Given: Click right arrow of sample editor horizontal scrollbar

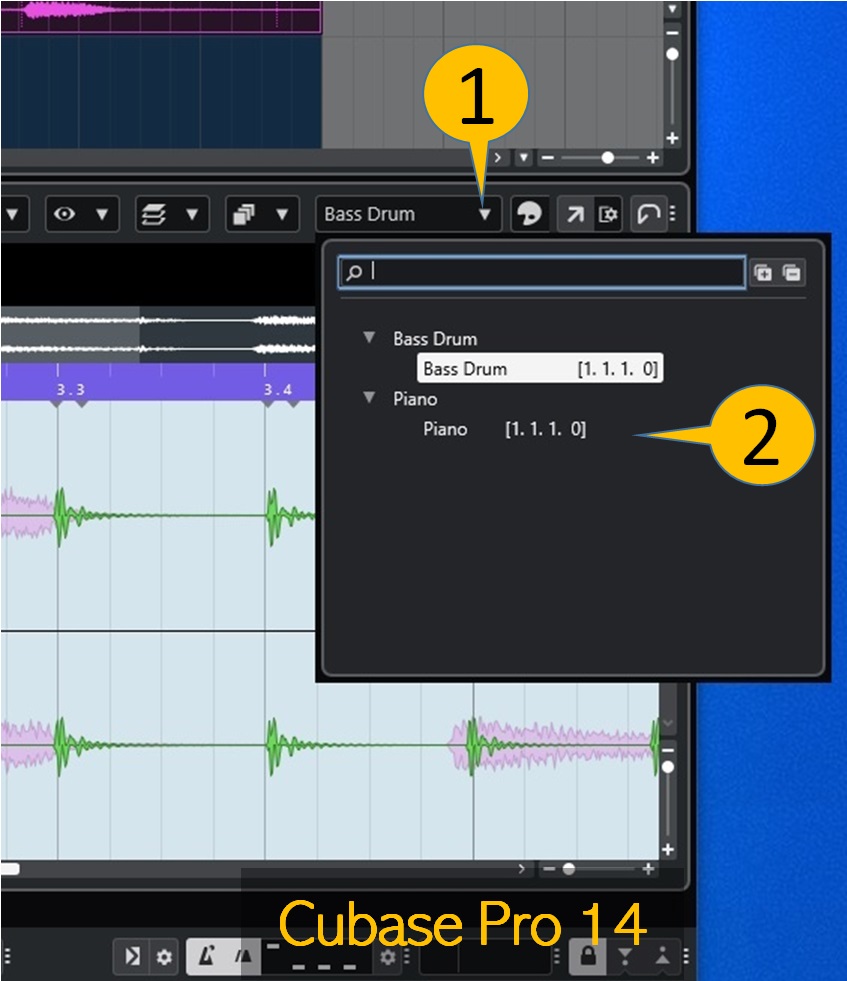Looking at the screenshot, I should tap(521, 868).
